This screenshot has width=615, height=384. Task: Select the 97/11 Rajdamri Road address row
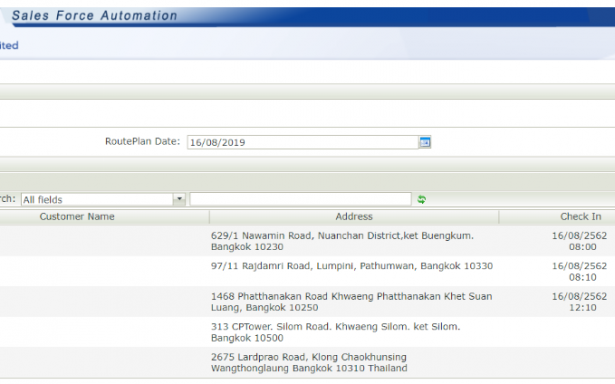click(308, 271)
